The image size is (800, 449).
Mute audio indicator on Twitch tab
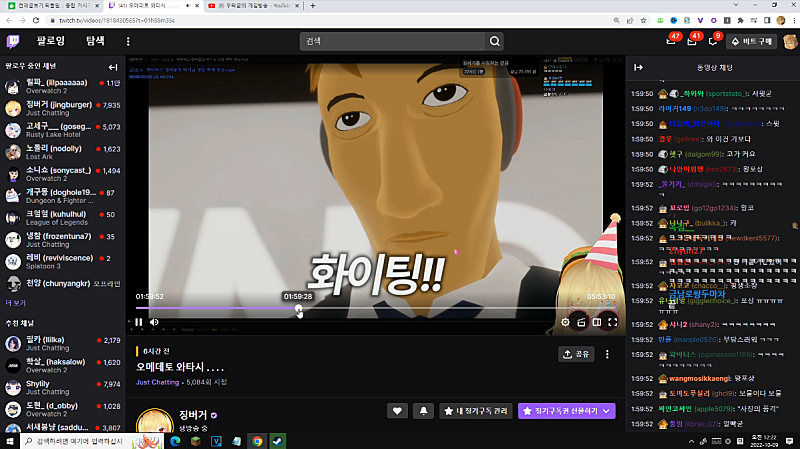[x=188, y=6]
